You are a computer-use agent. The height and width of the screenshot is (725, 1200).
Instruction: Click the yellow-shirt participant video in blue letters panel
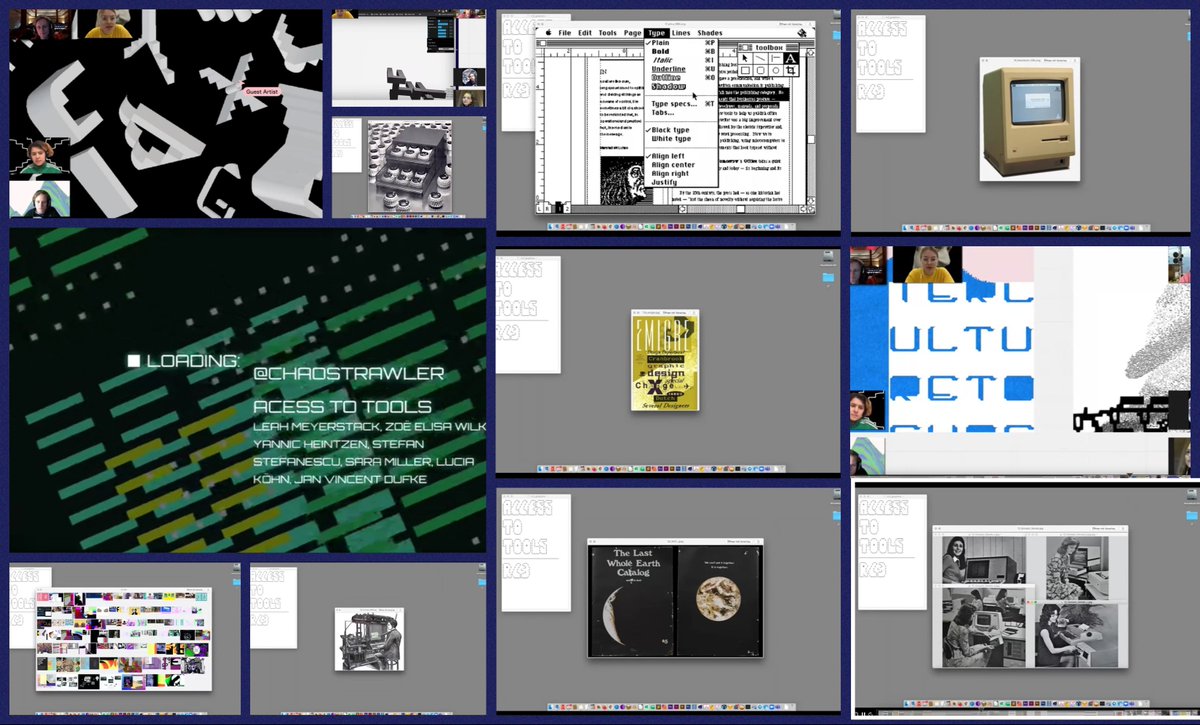click(927, 264)
